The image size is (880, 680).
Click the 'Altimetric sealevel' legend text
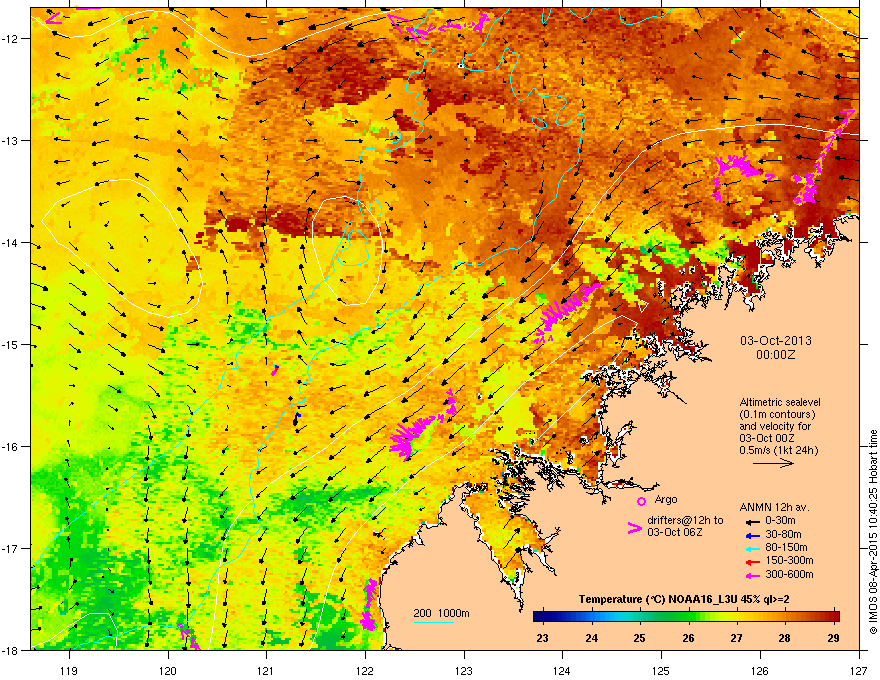click(780, 402)
